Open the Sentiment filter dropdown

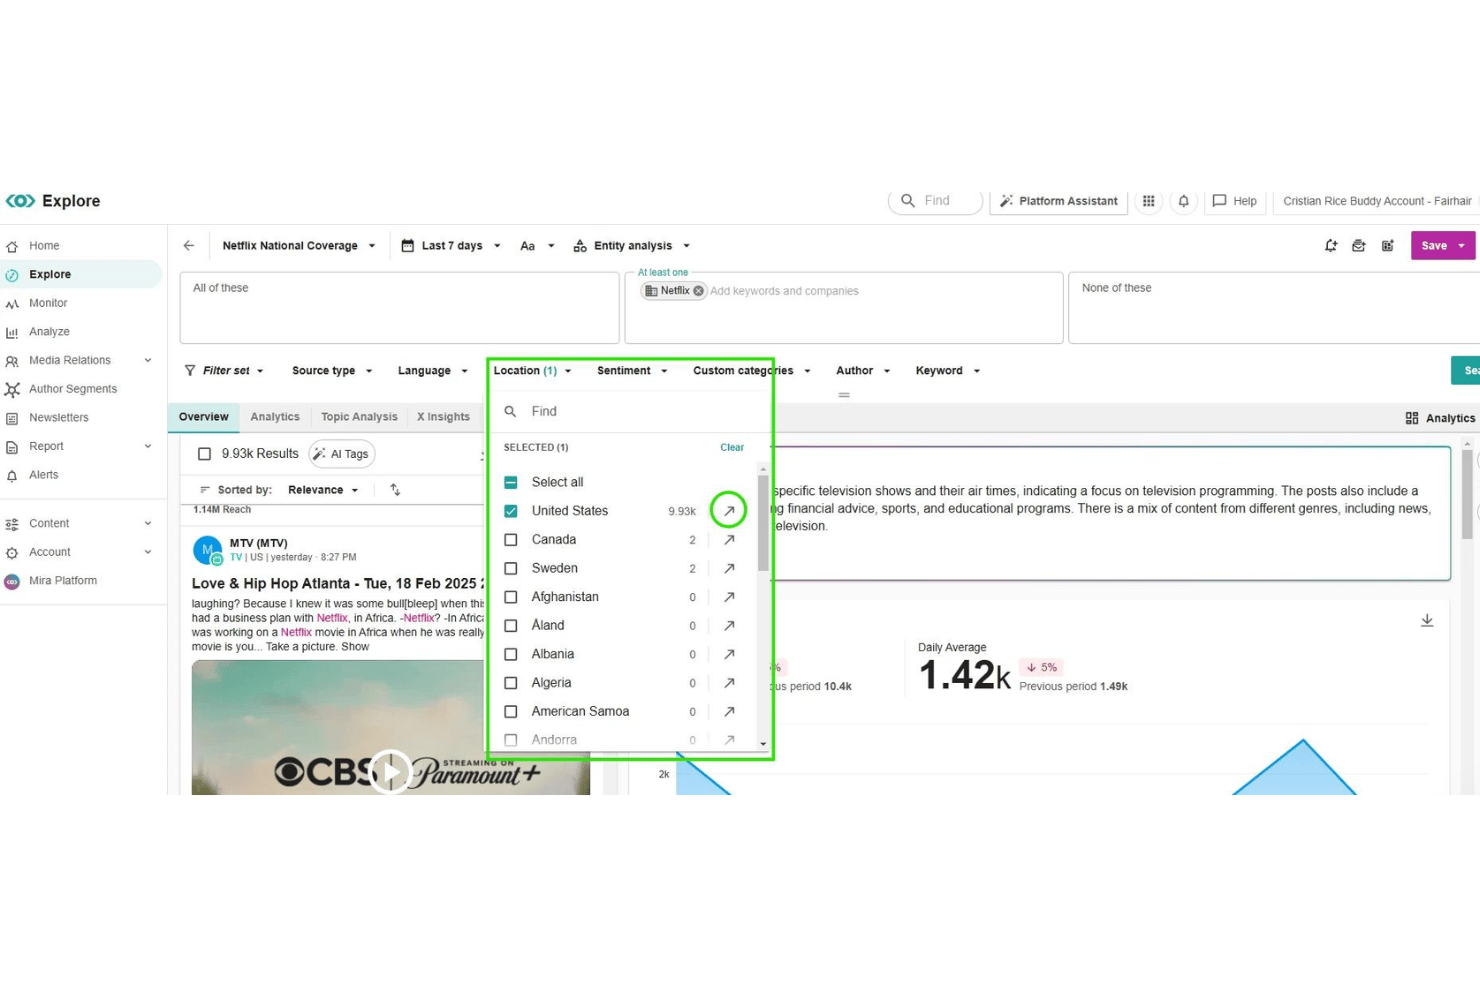[x=632, y=371]
